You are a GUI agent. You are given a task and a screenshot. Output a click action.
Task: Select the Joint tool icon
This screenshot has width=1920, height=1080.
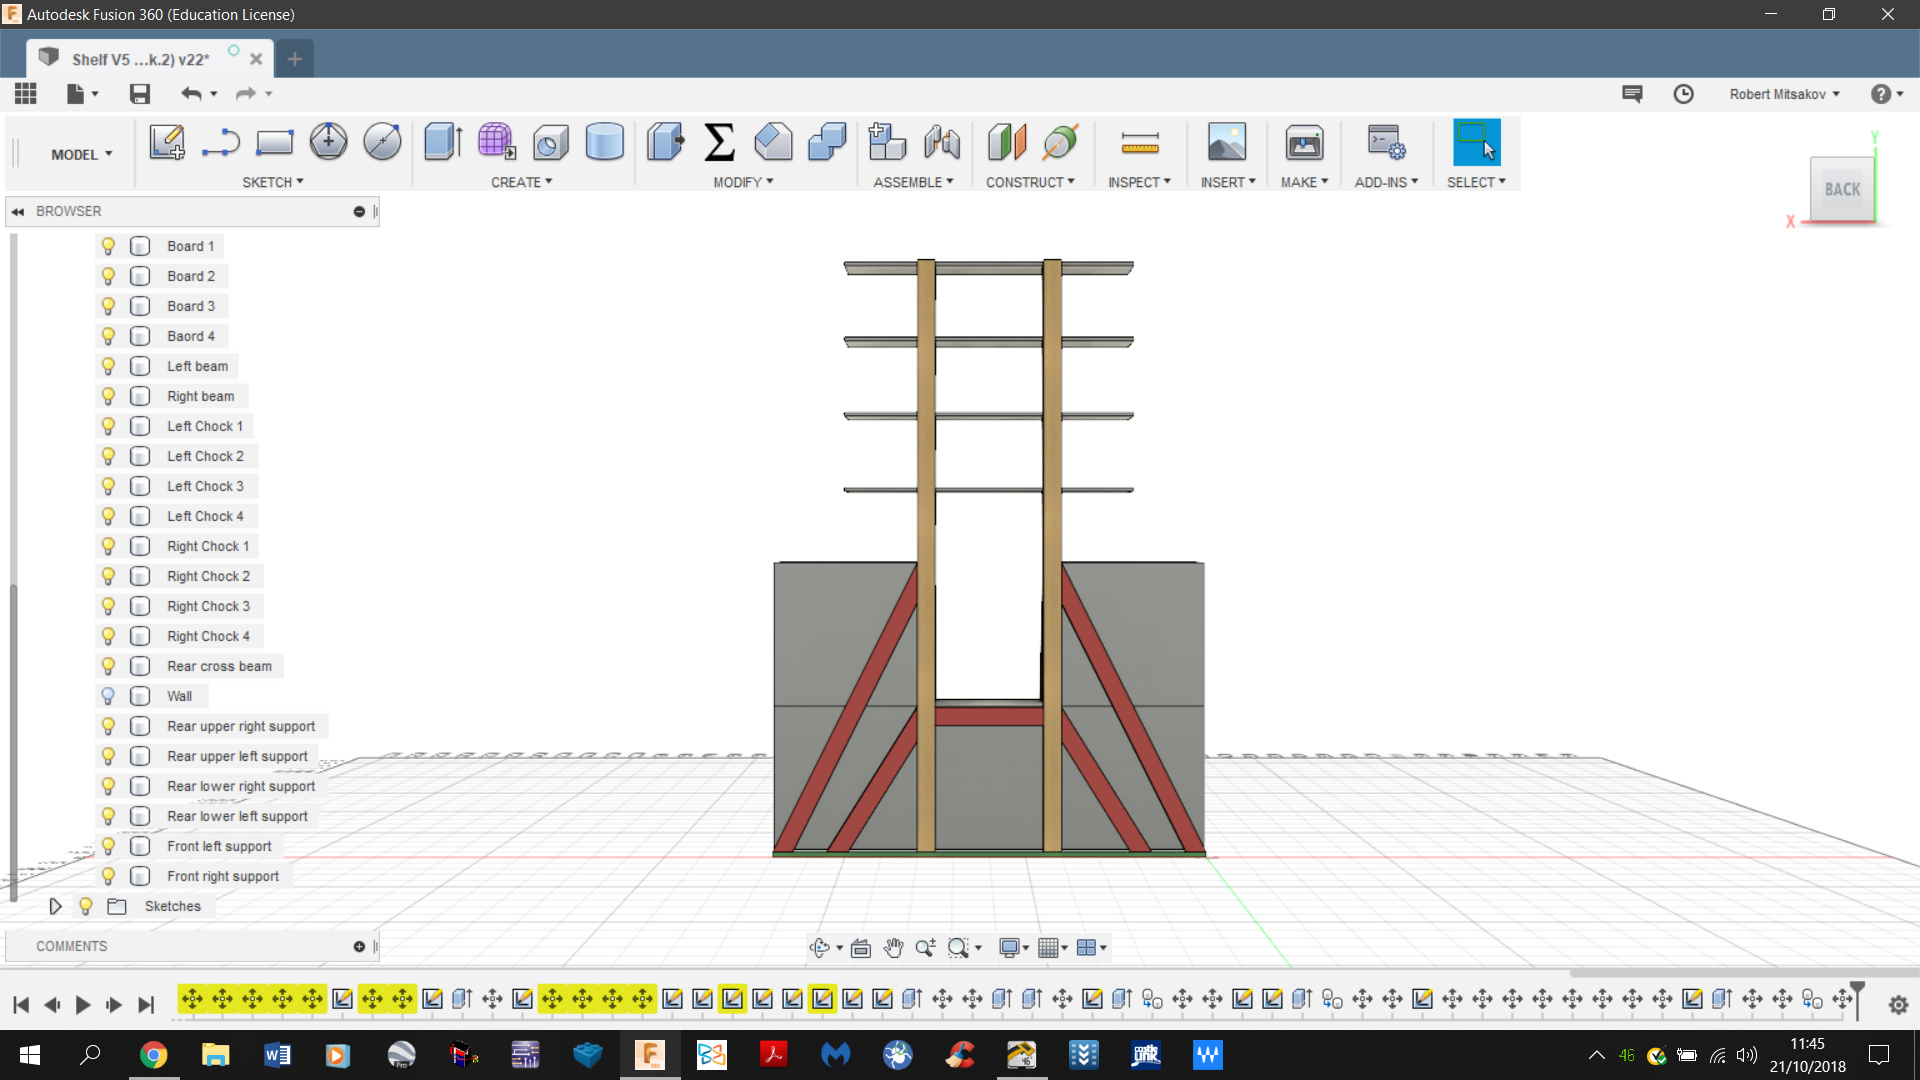[941, 142]
